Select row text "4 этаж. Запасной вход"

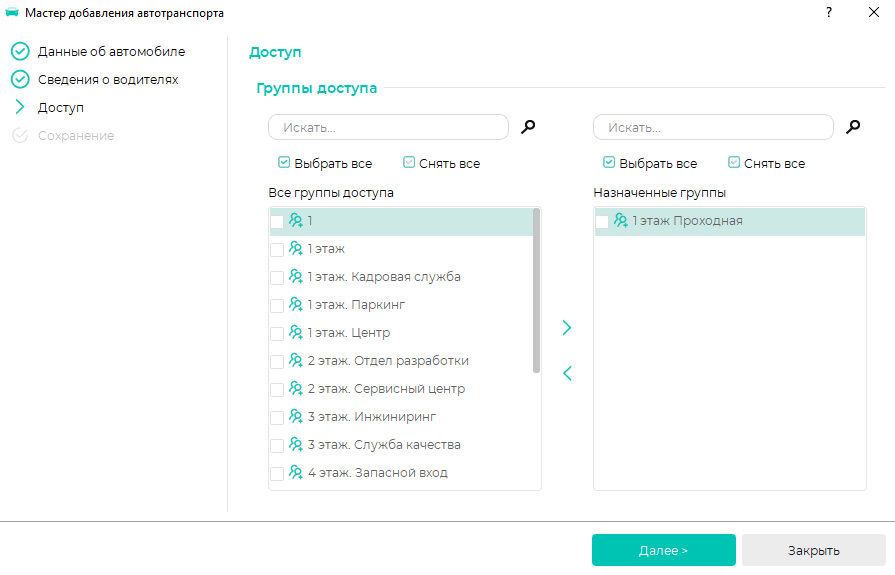tap(378, 472)
